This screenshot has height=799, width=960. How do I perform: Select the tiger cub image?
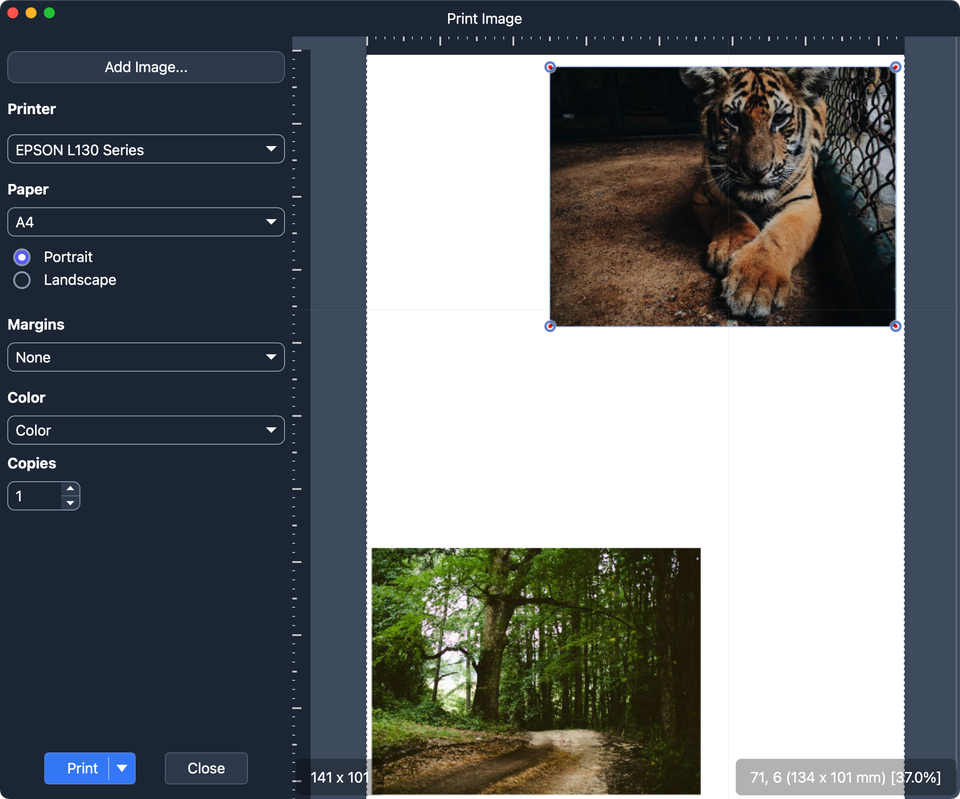(x=722, y=197)
